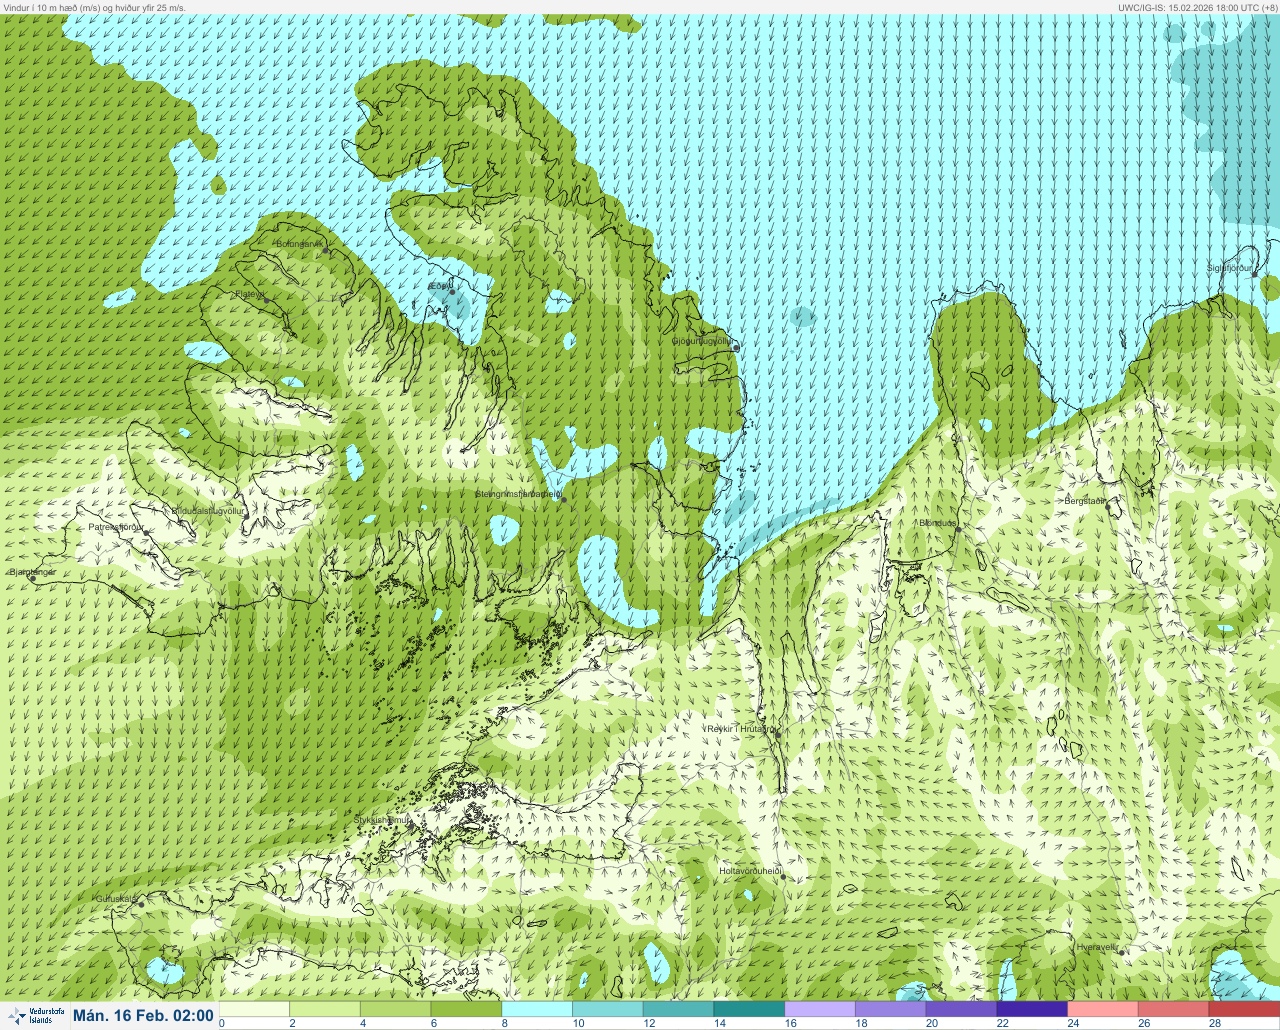
Task: Click the Æðey map label
Action: (x=440, y=286)
